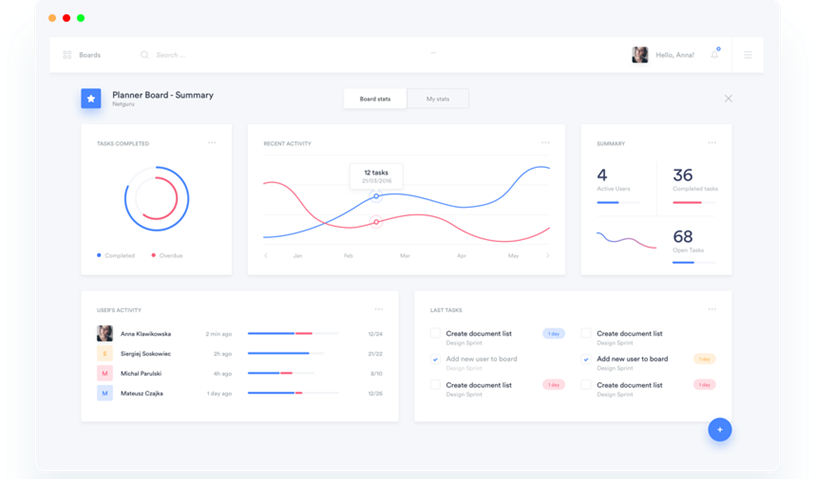This screenshot has height=479, width=815.
Task: Click Anna Klawikowska's progress bar
Action: pos(293,334)
